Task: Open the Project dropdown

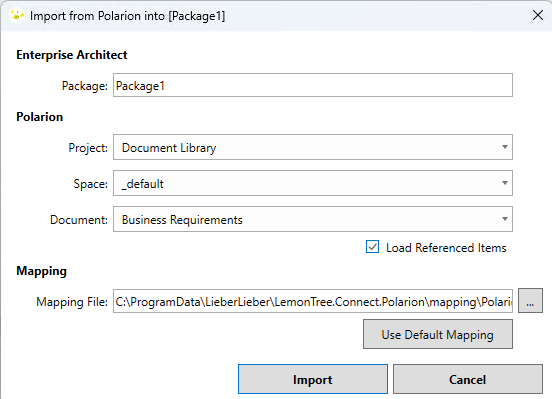Action: pos(313,147)
